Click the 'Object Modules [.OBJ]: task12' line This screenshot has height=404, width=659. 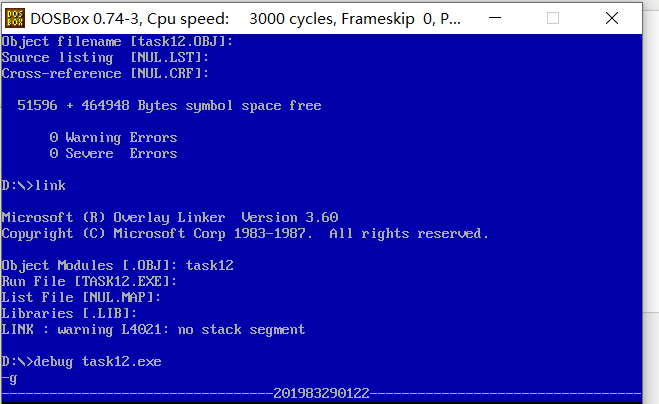coord(117,266)
